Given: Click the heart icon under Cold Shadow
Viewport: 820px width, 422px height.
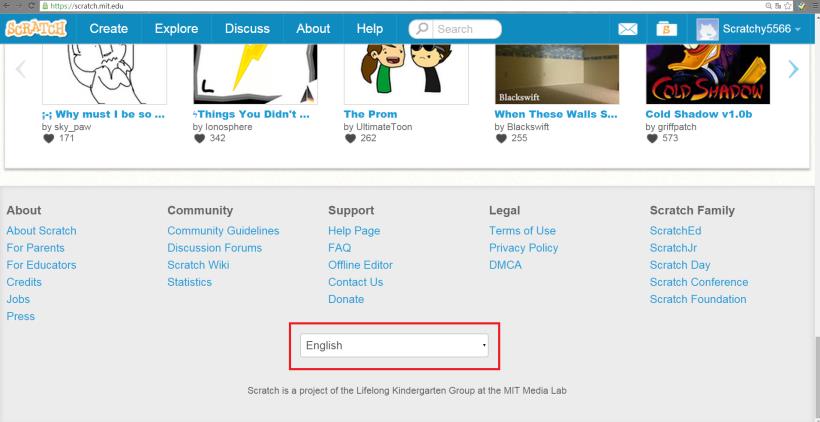Looking at the screenshot, I should pyautogui.click(x=651, y=139).
